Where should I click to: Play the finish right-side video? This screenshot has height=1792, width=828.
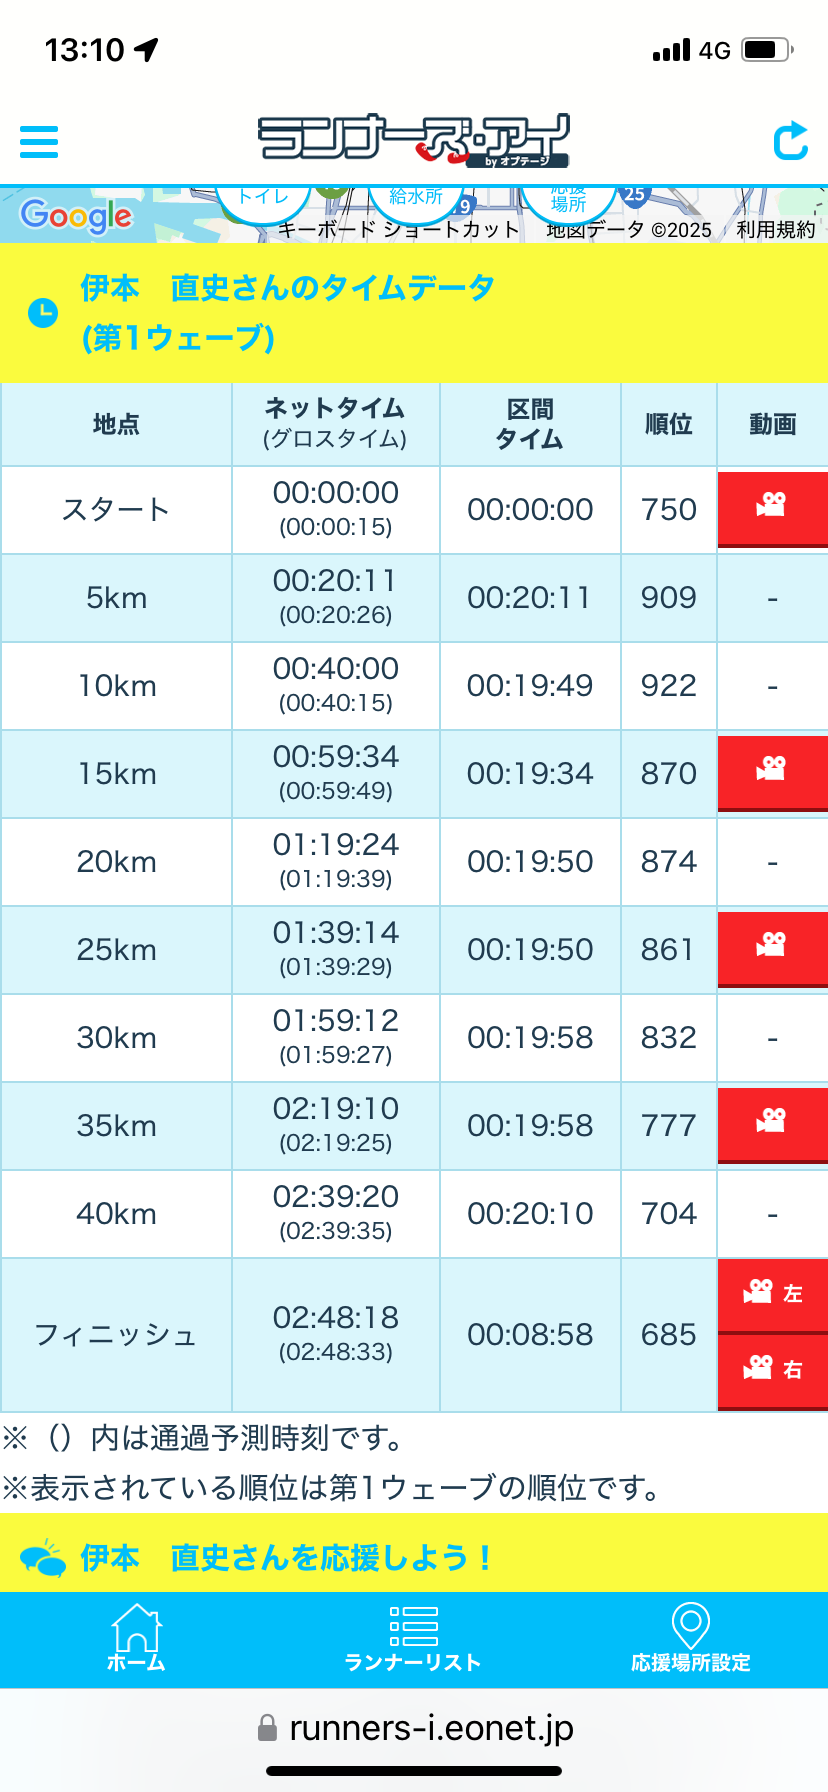pos(772,1369)
